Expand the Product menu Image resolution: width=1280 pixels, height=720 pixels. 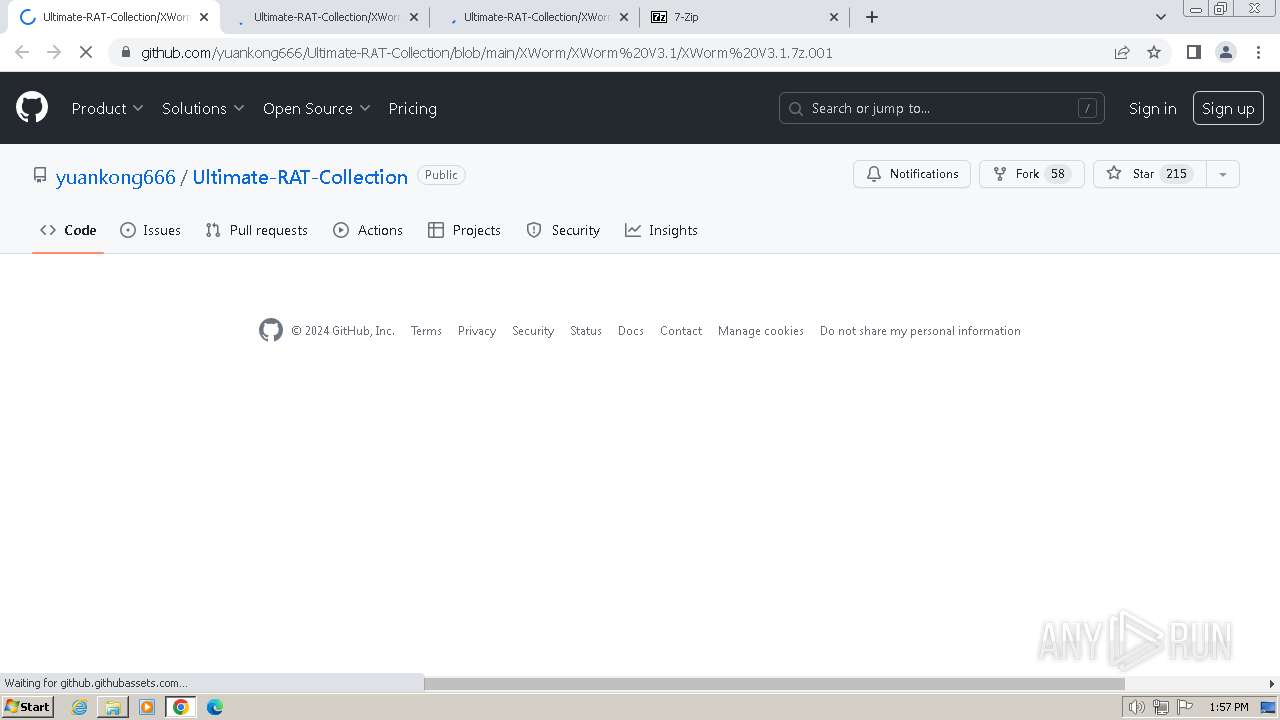107,108
